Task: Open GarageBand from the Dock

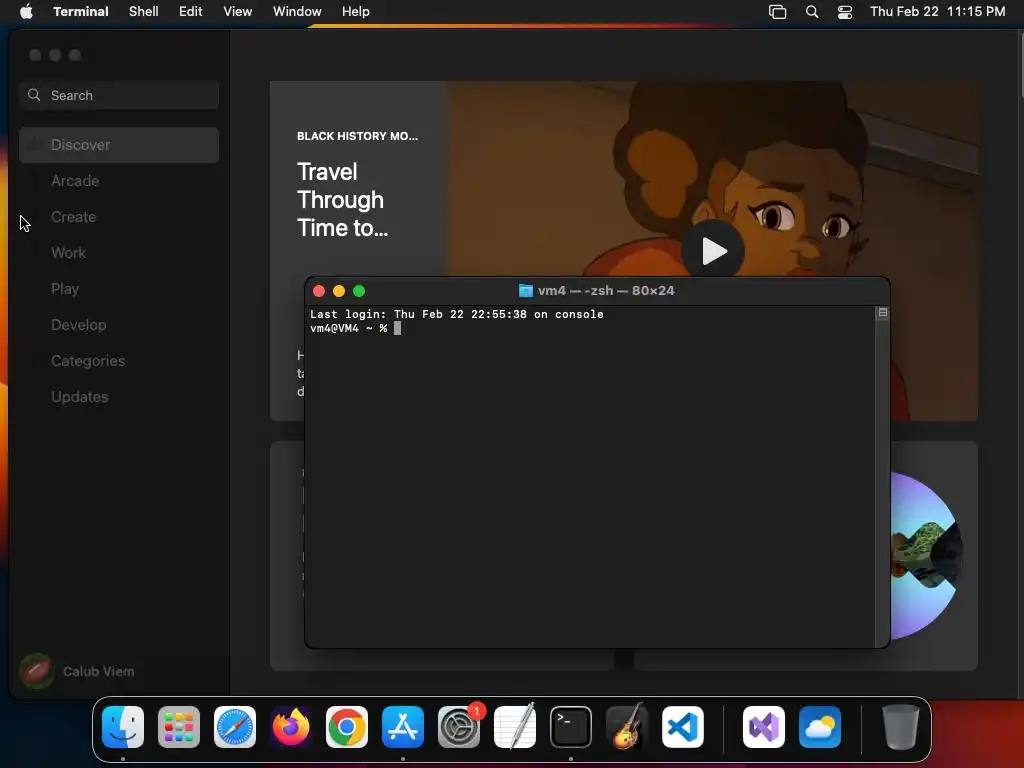Action: coord(627,727)
